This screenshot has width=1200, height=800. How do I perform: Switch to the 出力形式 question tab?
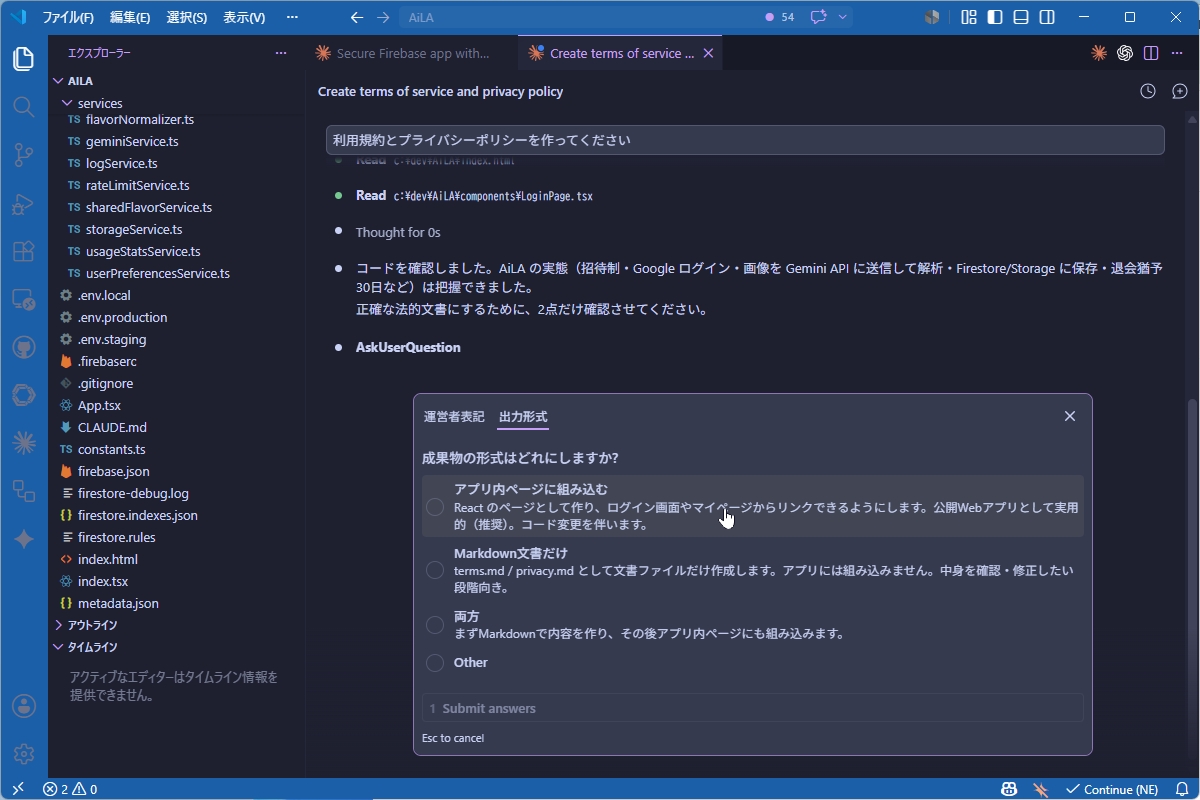point(523,417)
